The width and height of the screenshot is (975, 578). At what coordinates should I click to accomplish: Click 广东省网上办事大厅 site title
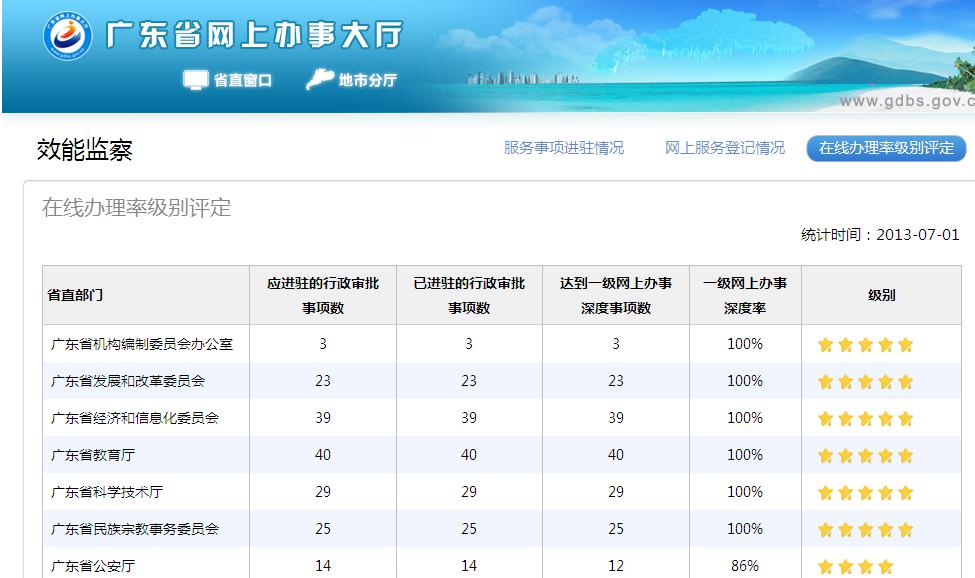coord(254,36)
